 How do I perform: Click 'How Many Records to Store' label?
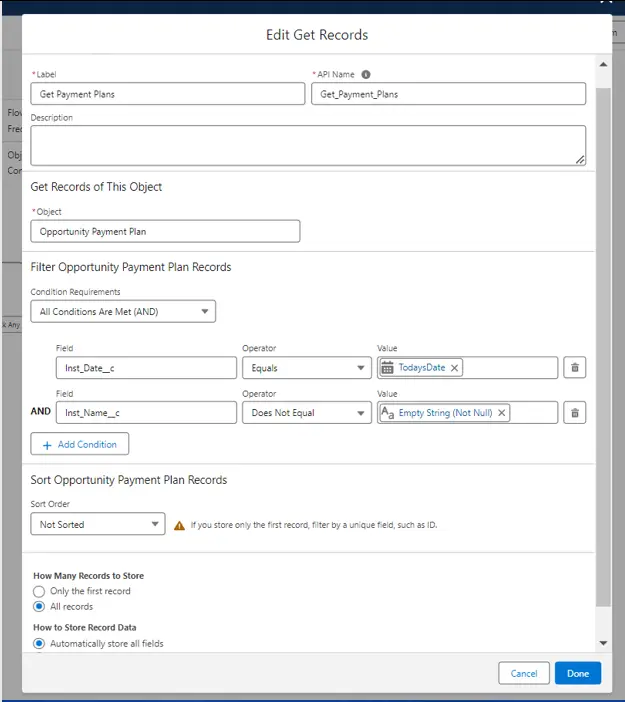(89, 576)
